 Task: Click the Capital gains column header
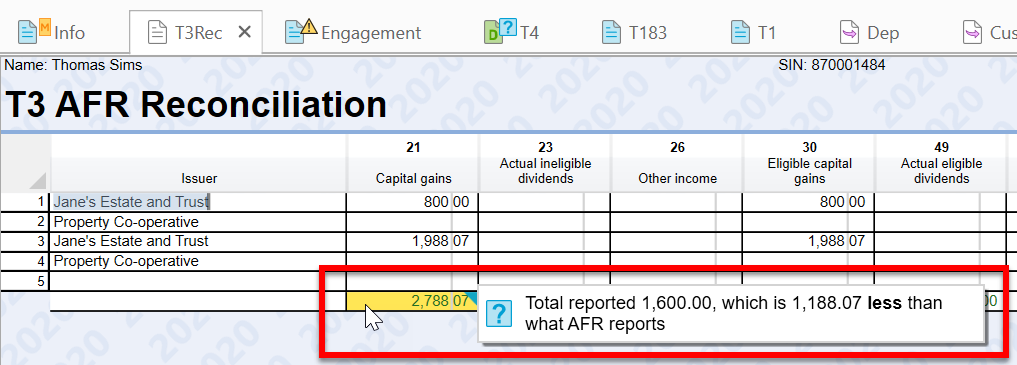[413, 163]
